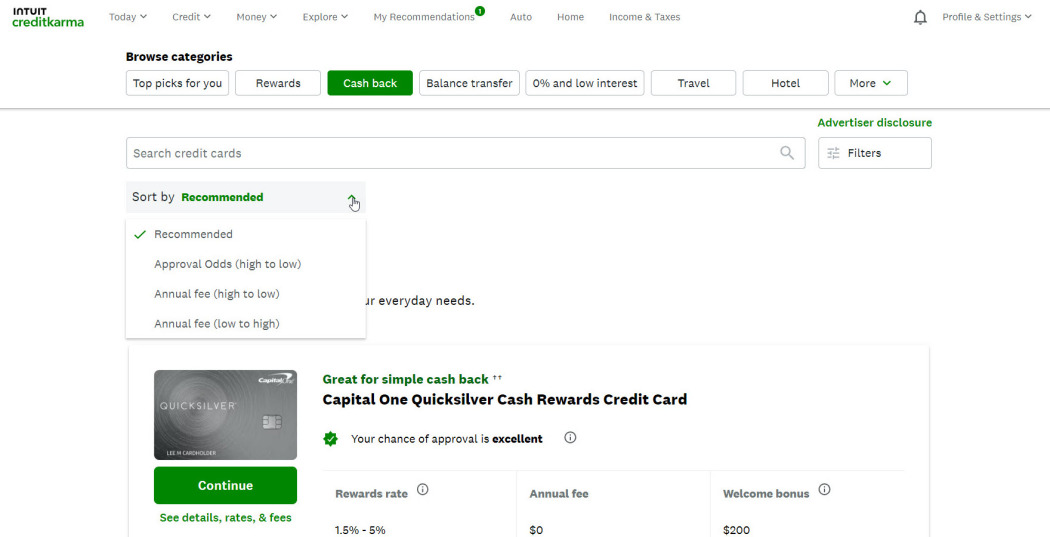Image resolution: width=1050 pixels, height=537 pixels.
Task: Sort by Approval Odds high to low
Action: click(246, 264)
